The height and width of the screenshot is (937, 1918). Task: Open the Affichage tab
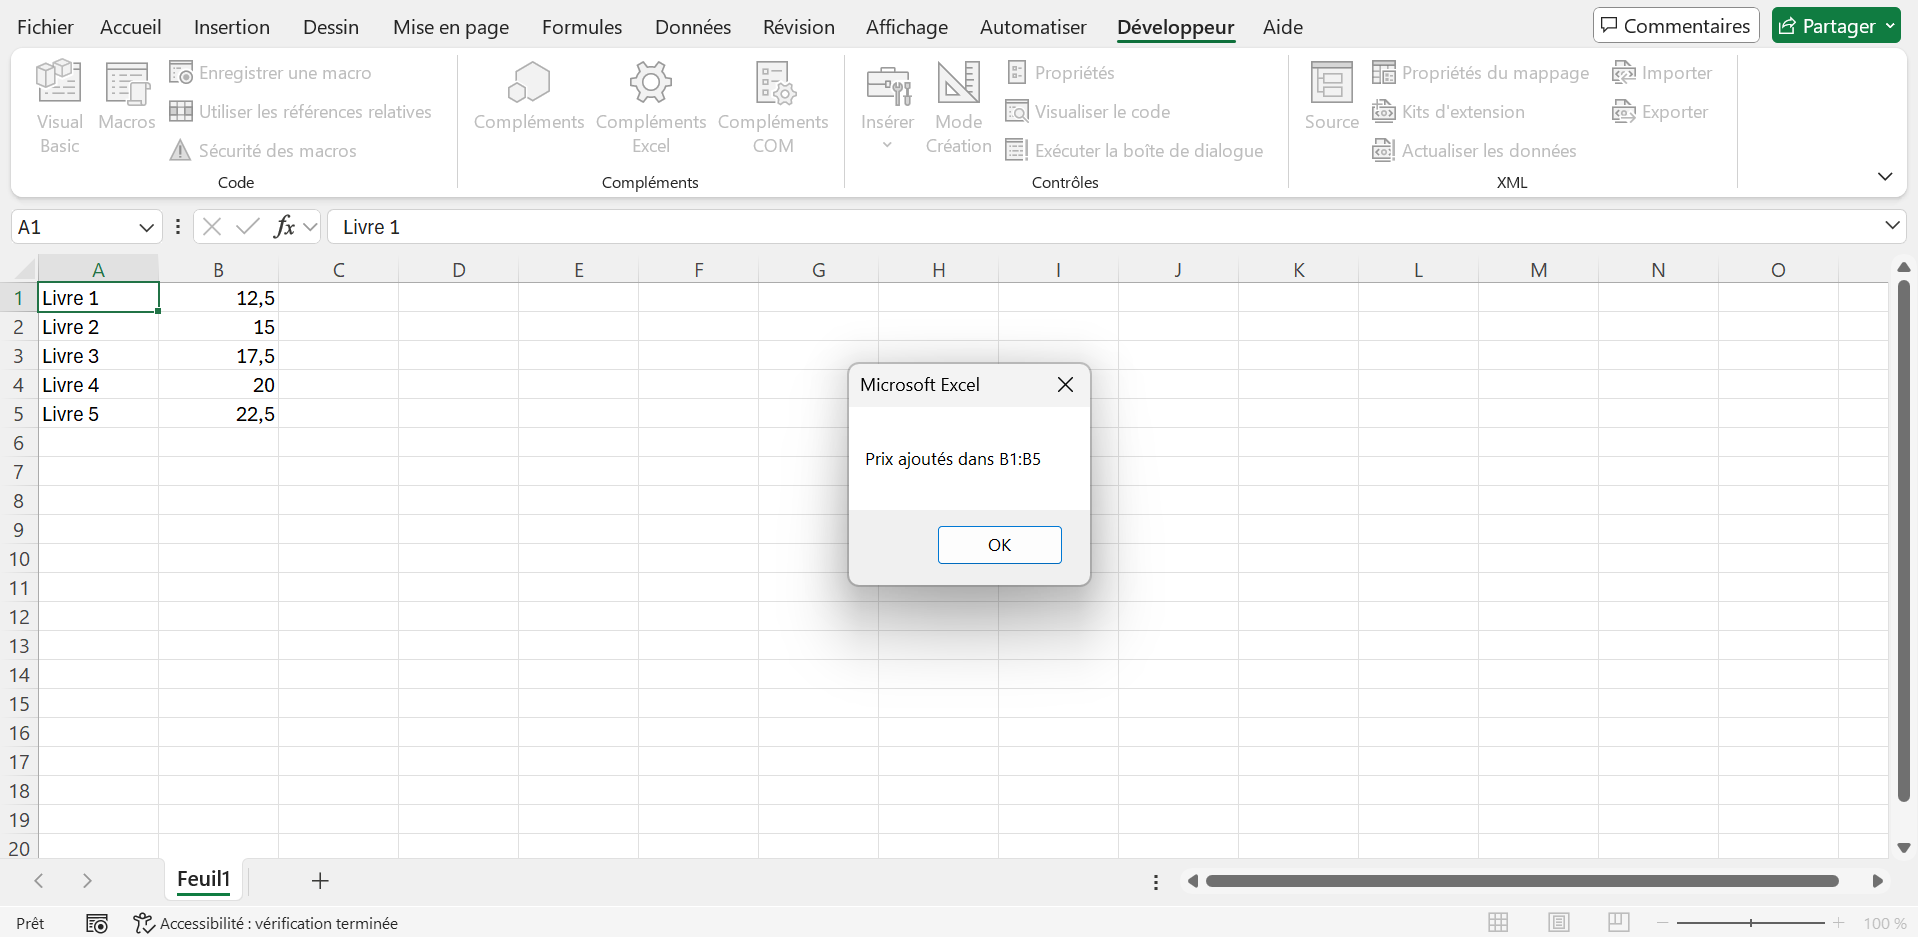click(x=907, y=27)
